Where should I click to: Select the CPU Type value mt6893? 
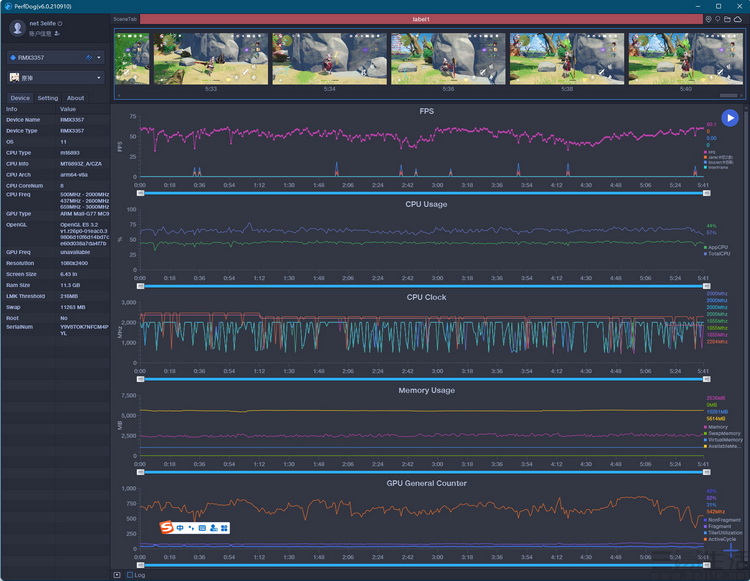point(70,153)
